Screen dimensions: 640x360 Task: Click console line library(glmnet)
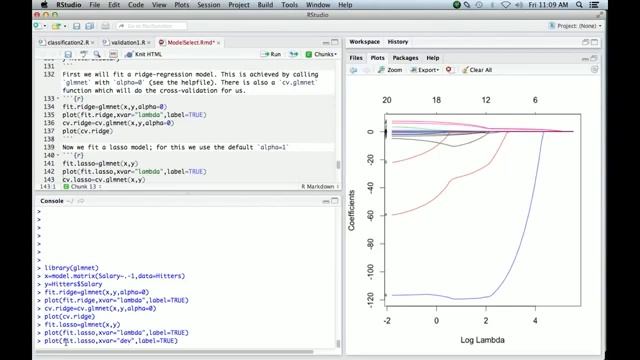[x=71, y=268]
